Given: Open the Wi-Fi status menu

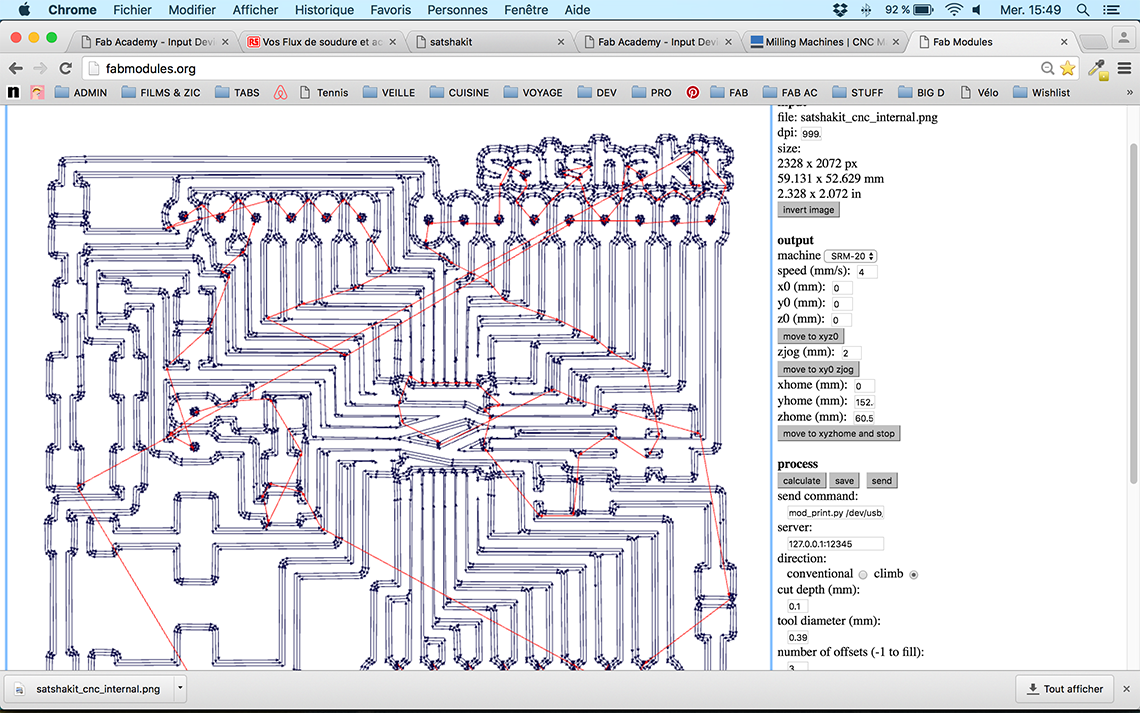Looking at the screenshot, I should [x=954, y=9].
